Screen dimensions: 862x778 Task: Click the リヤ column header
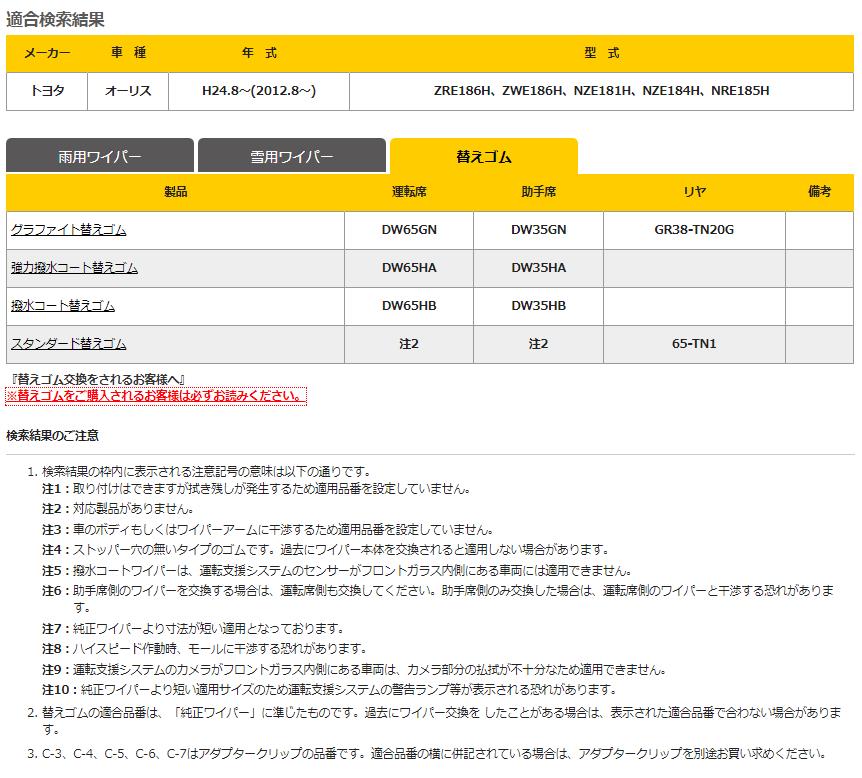(694, 191)
